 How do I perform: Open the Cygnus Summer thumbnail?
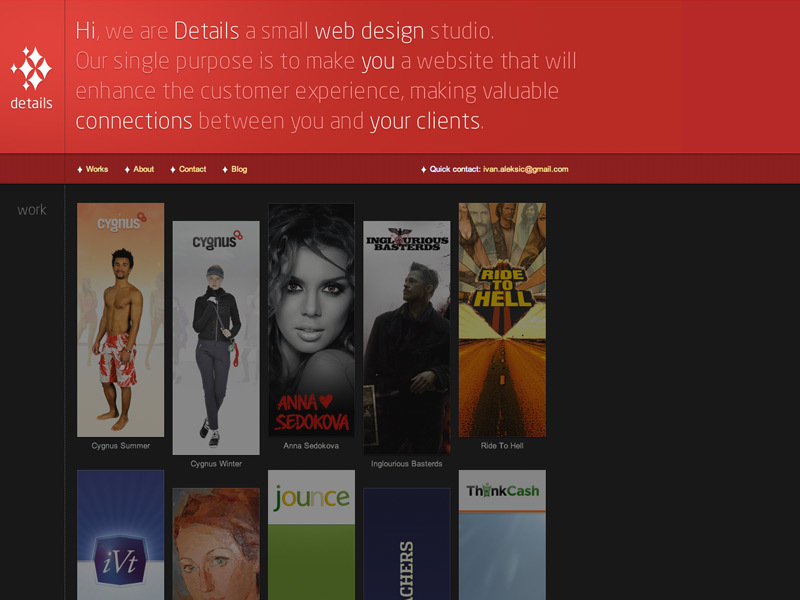[x=120, y=320]
